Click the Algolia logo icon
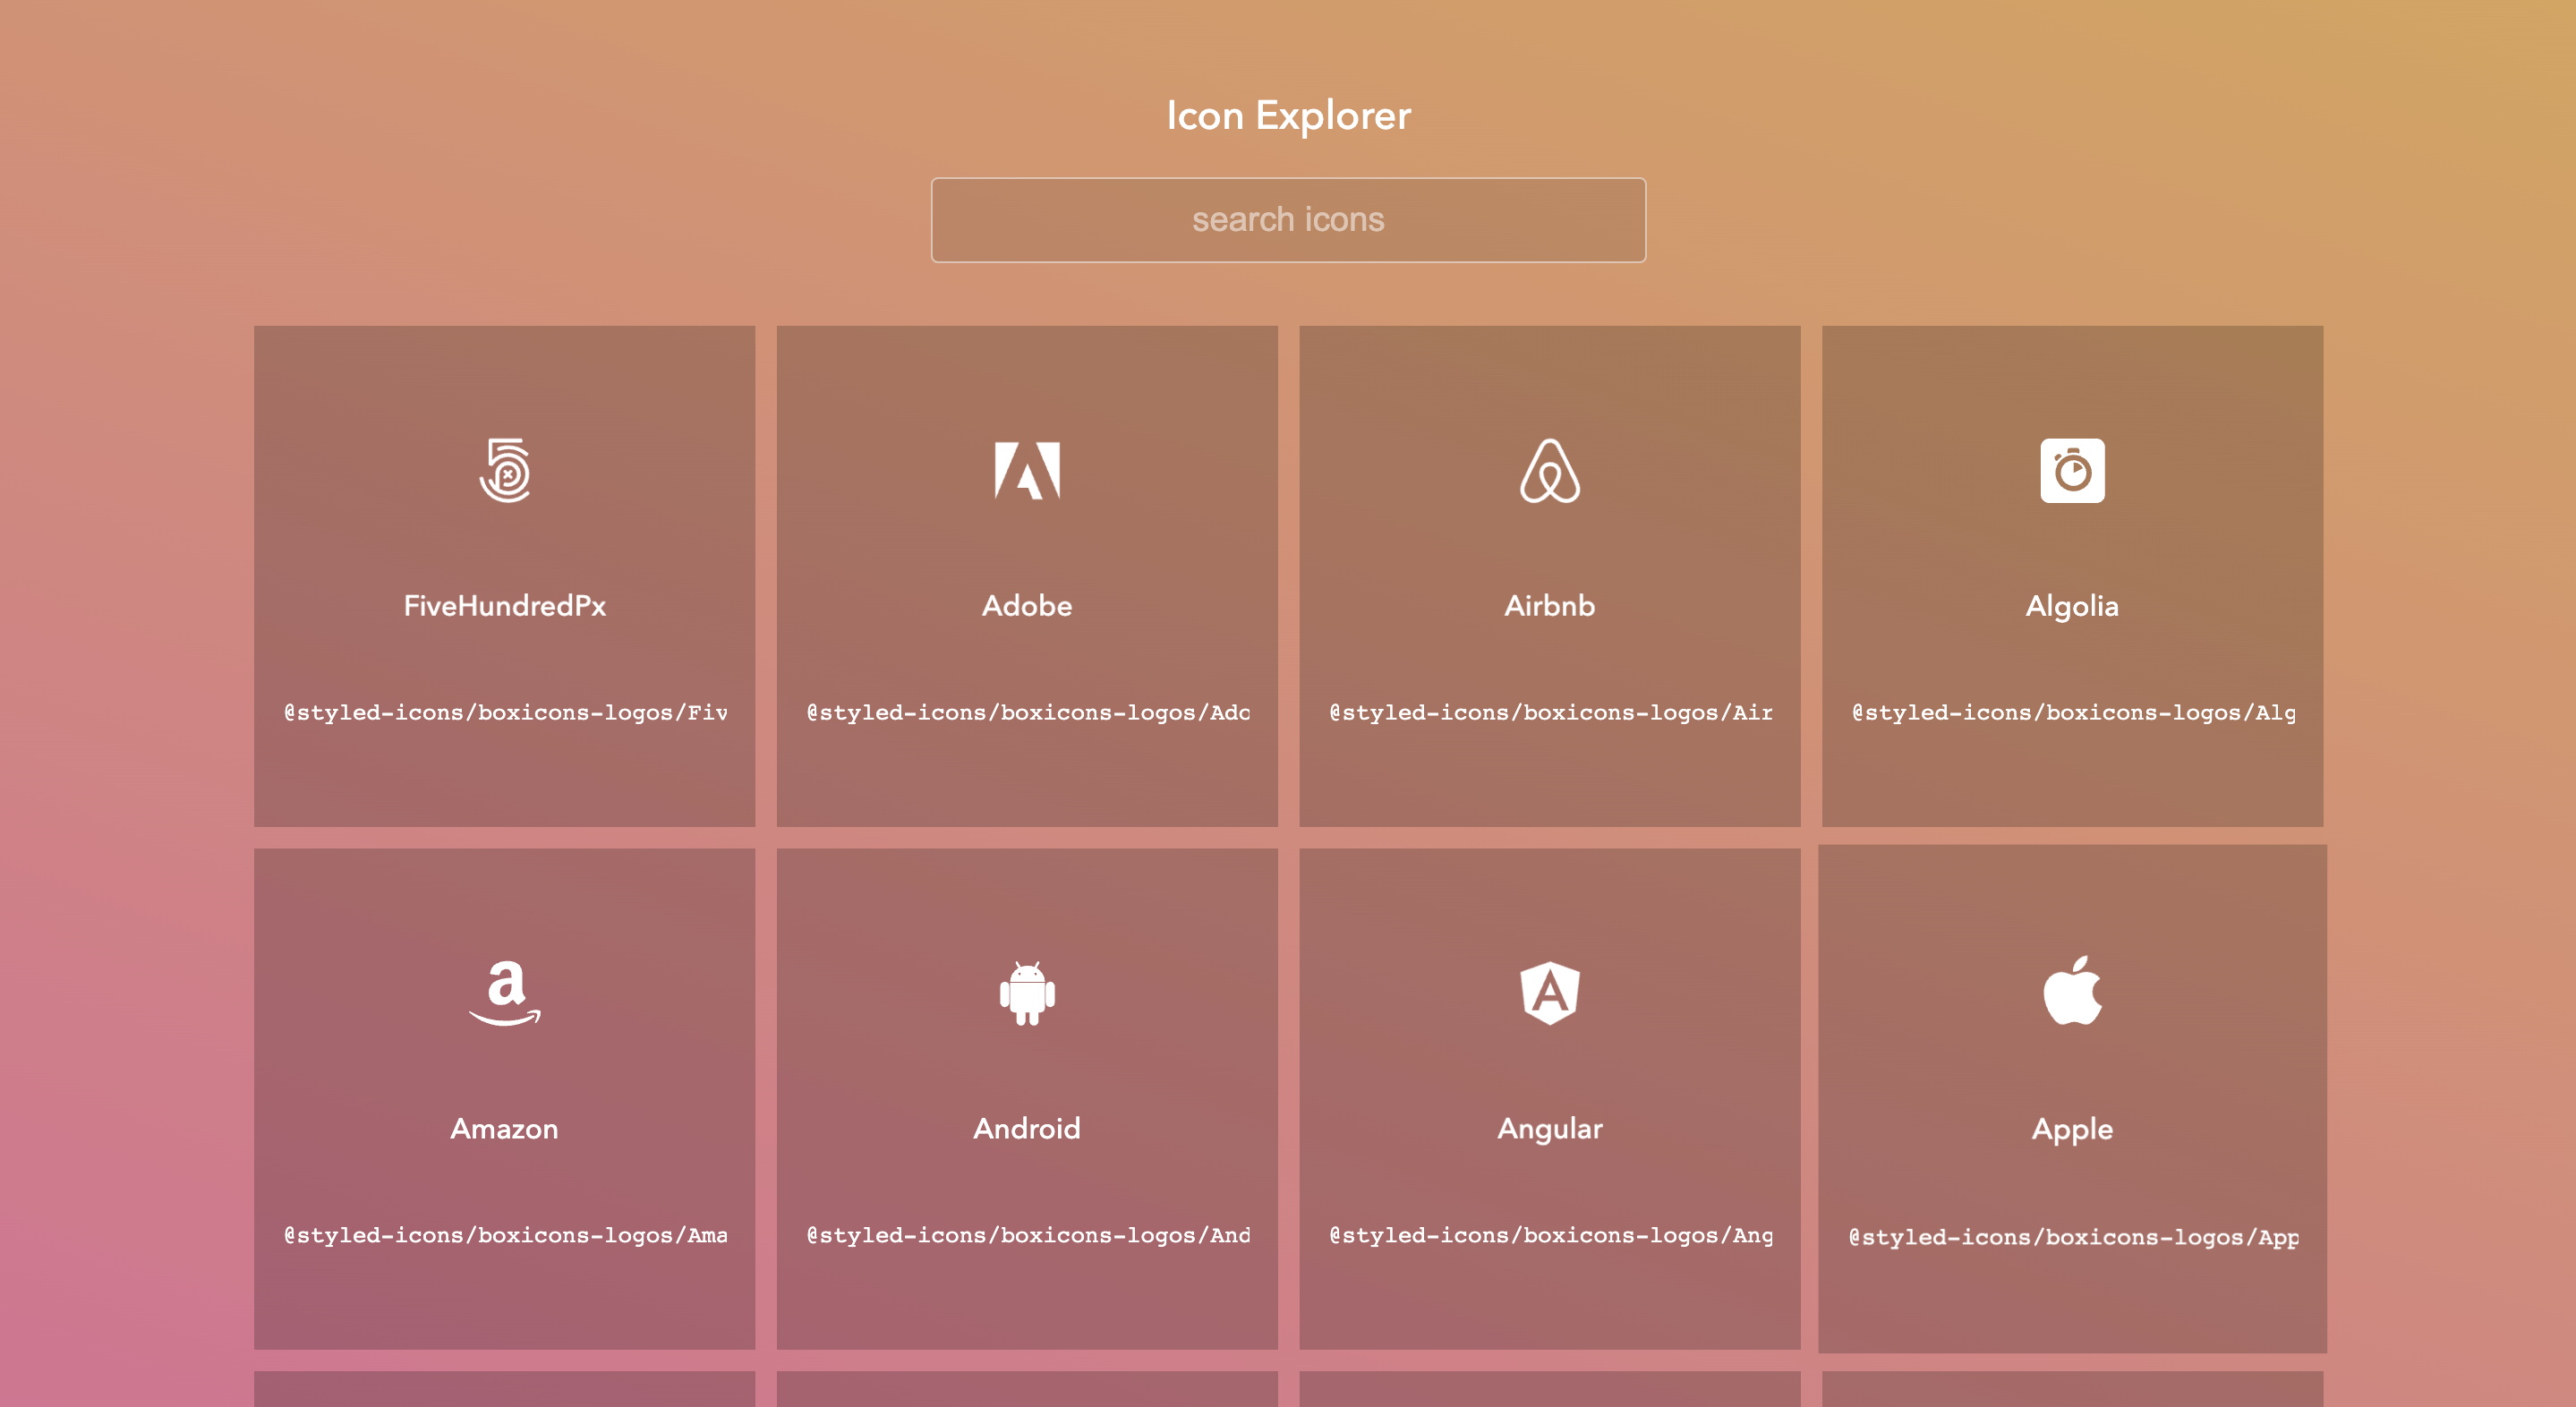The height and width of the screenshot is (1407, 2576). (x=2072, y=470)
